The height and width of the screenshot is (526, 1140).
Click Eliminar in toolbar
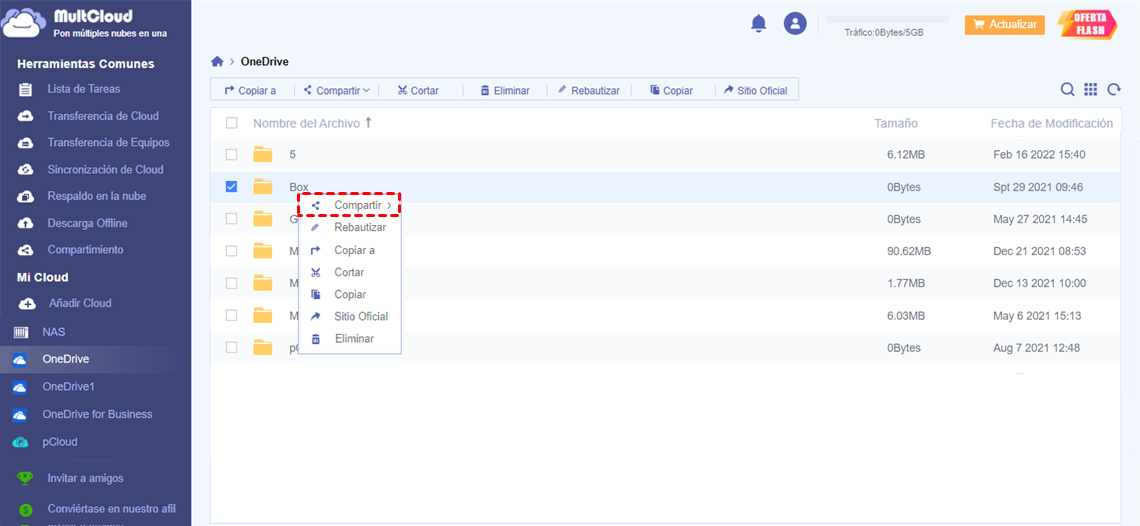pos(505,90)
